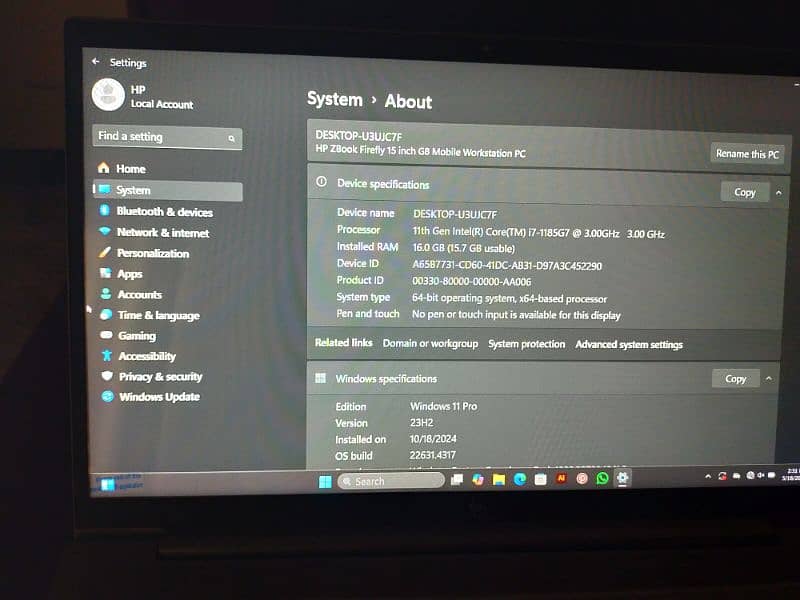Collapse the Device specifications section
The image size is (800, 600).
click(779, 193)
